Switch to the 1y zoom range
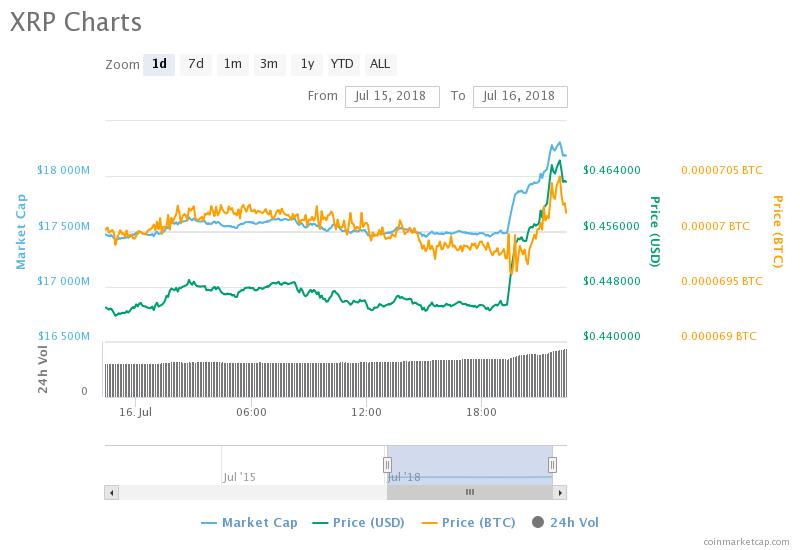Screen dimensions: 800x550 (307, 64)
